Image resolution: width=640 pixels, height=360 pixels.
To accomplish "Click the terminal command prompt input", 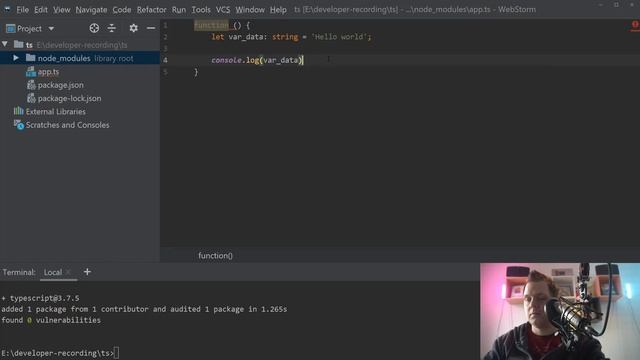I will coord(117,353).
